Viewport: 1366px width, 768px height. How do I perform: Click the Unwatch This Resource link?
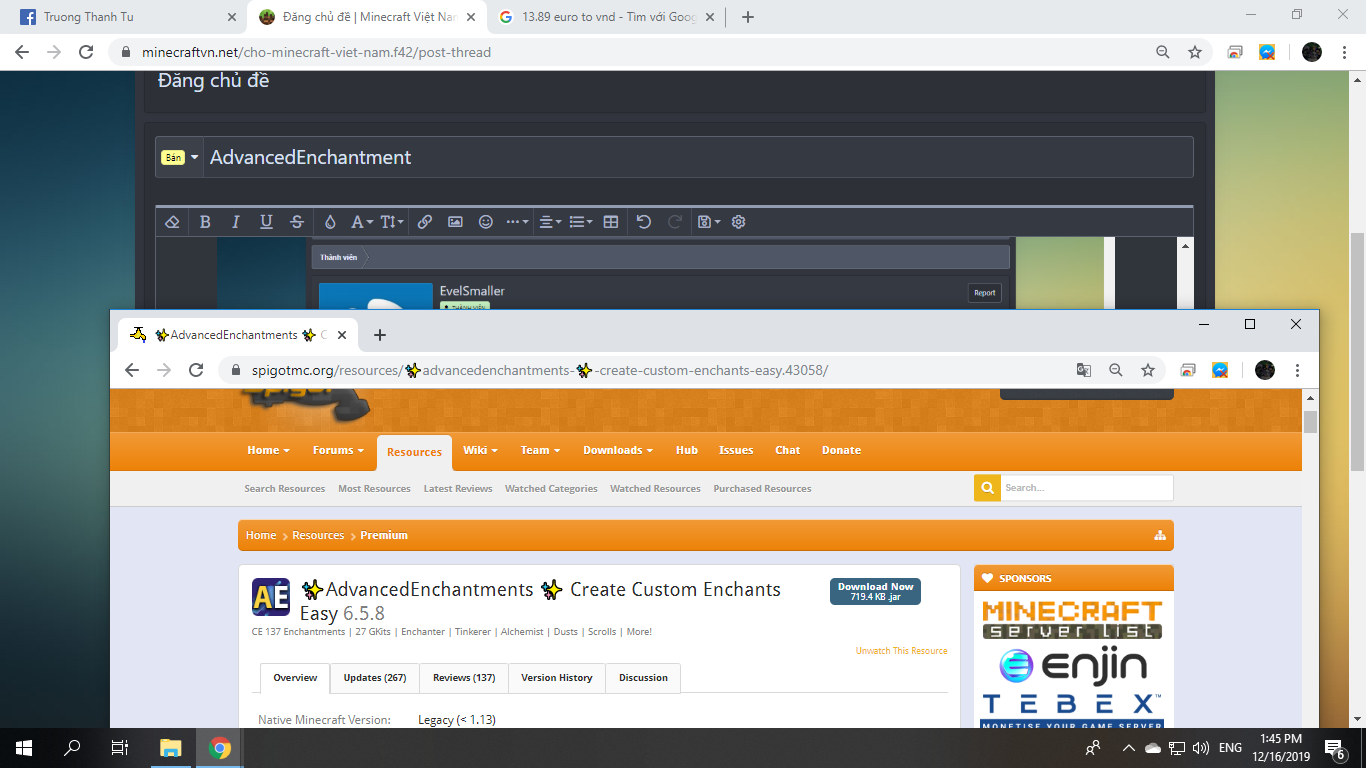[x=901, y=651]
